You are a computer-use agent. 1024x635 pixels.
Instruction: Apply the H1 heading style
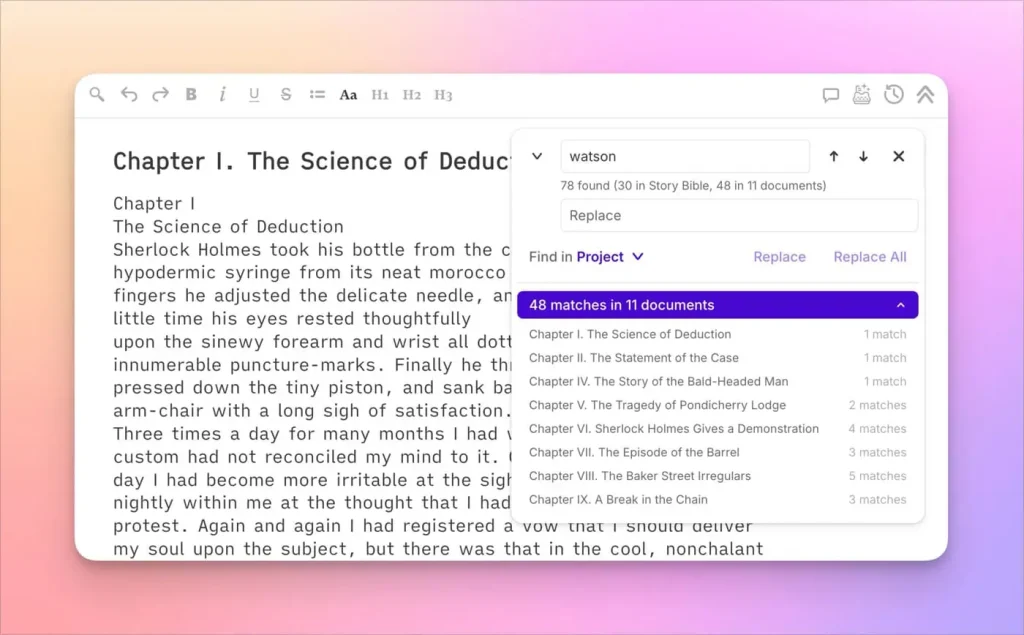380,94
